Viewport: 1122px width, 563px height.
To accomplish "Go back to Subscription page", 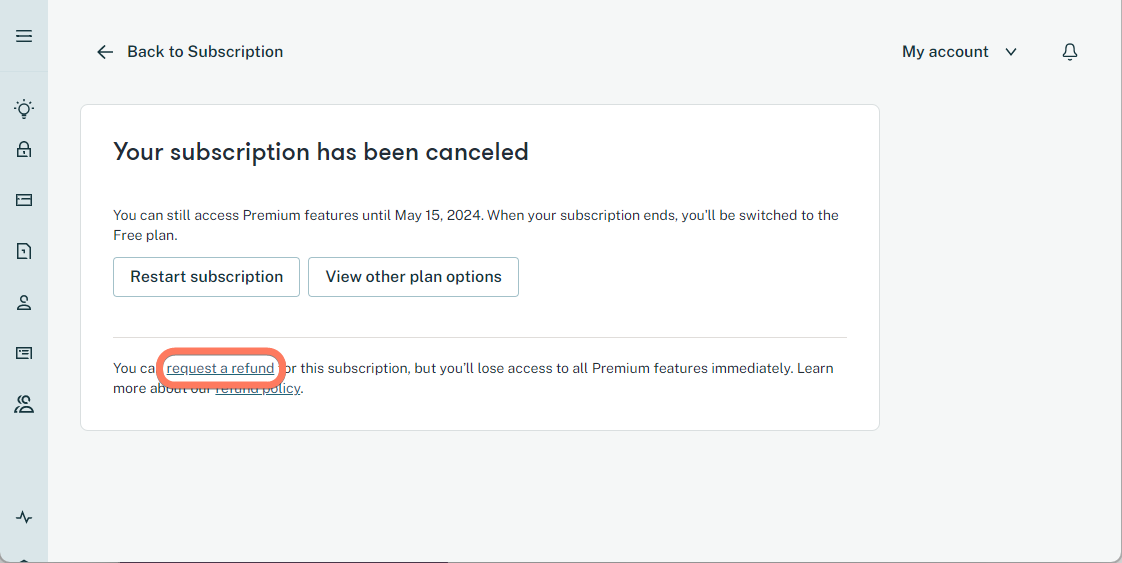I will pos(205,52).
